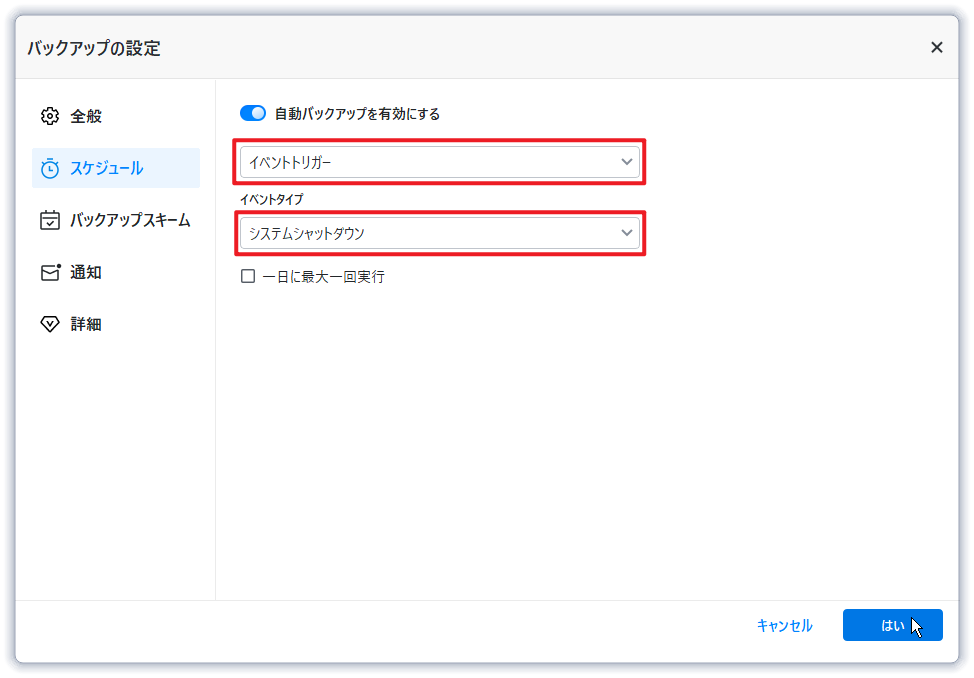Check the 一日に最大一回実行 checkbox
Viewport: 974px width, 678px height.
(248, 277)
